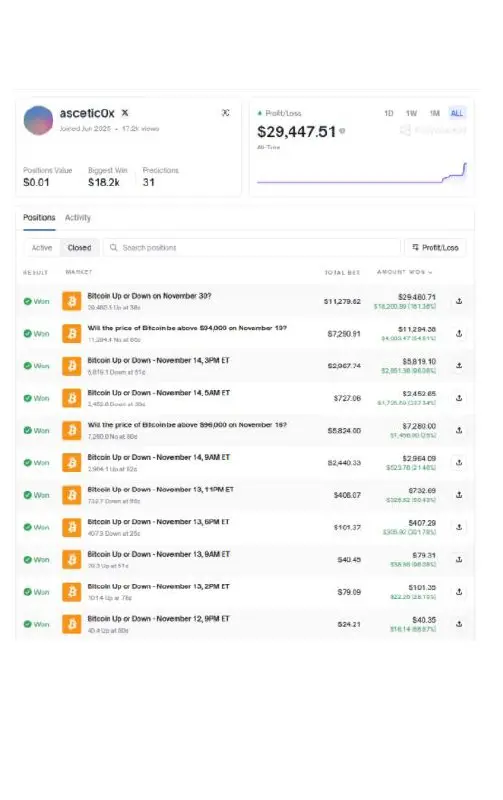Open the Profit/Loss sort dropdown
This screenshot has width=503, height=800.
point(435,247)
